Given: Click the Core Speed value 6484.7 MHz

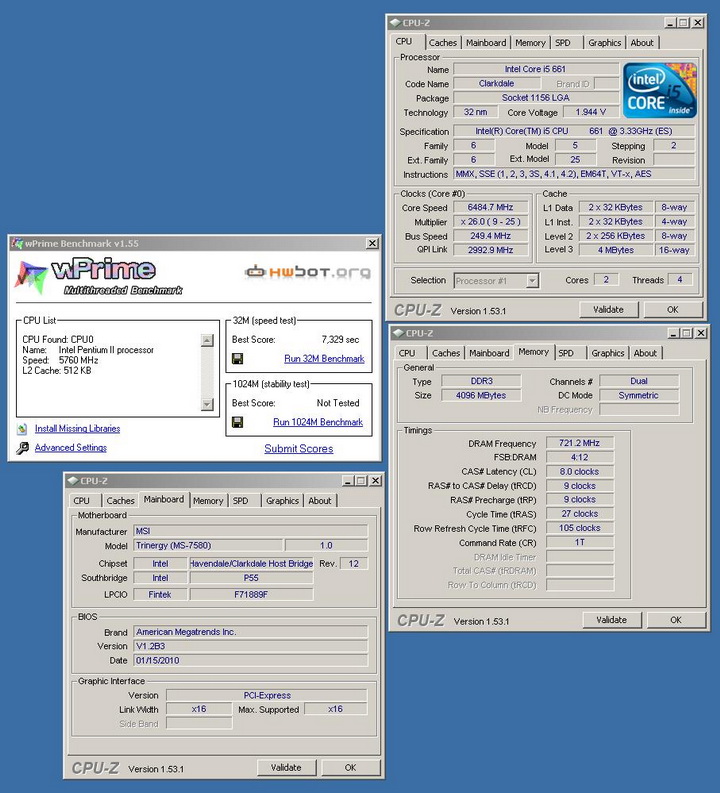Looking at the screenshot, I should (x=490, y=207).
